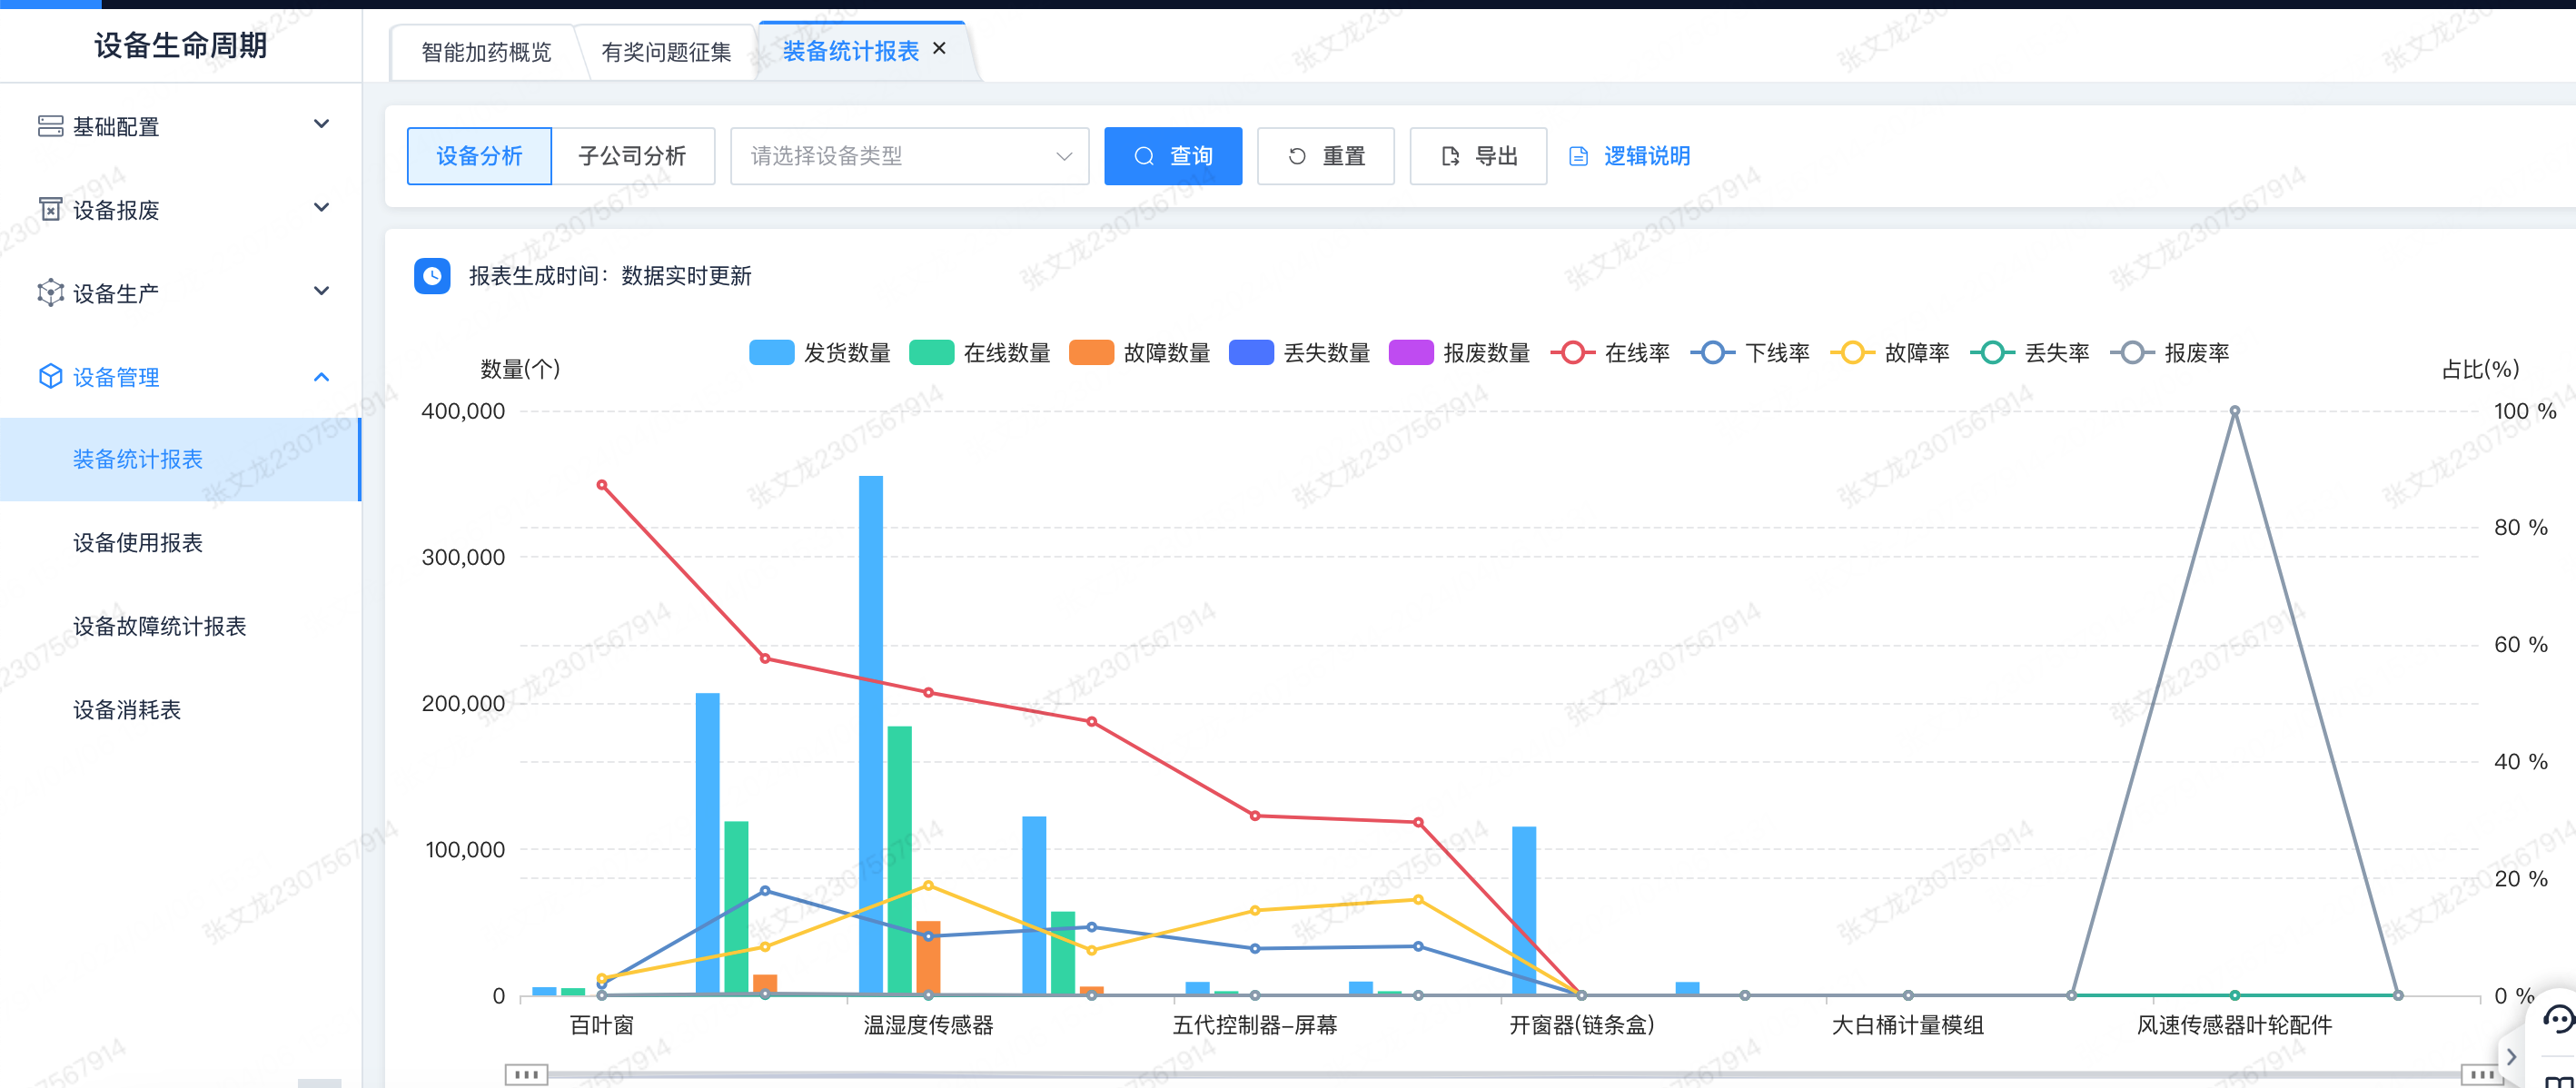The width and height of the screenshot is (2576, 1088).
Task: Click left handle of chart zoom slider
Action: [526, 1075]
